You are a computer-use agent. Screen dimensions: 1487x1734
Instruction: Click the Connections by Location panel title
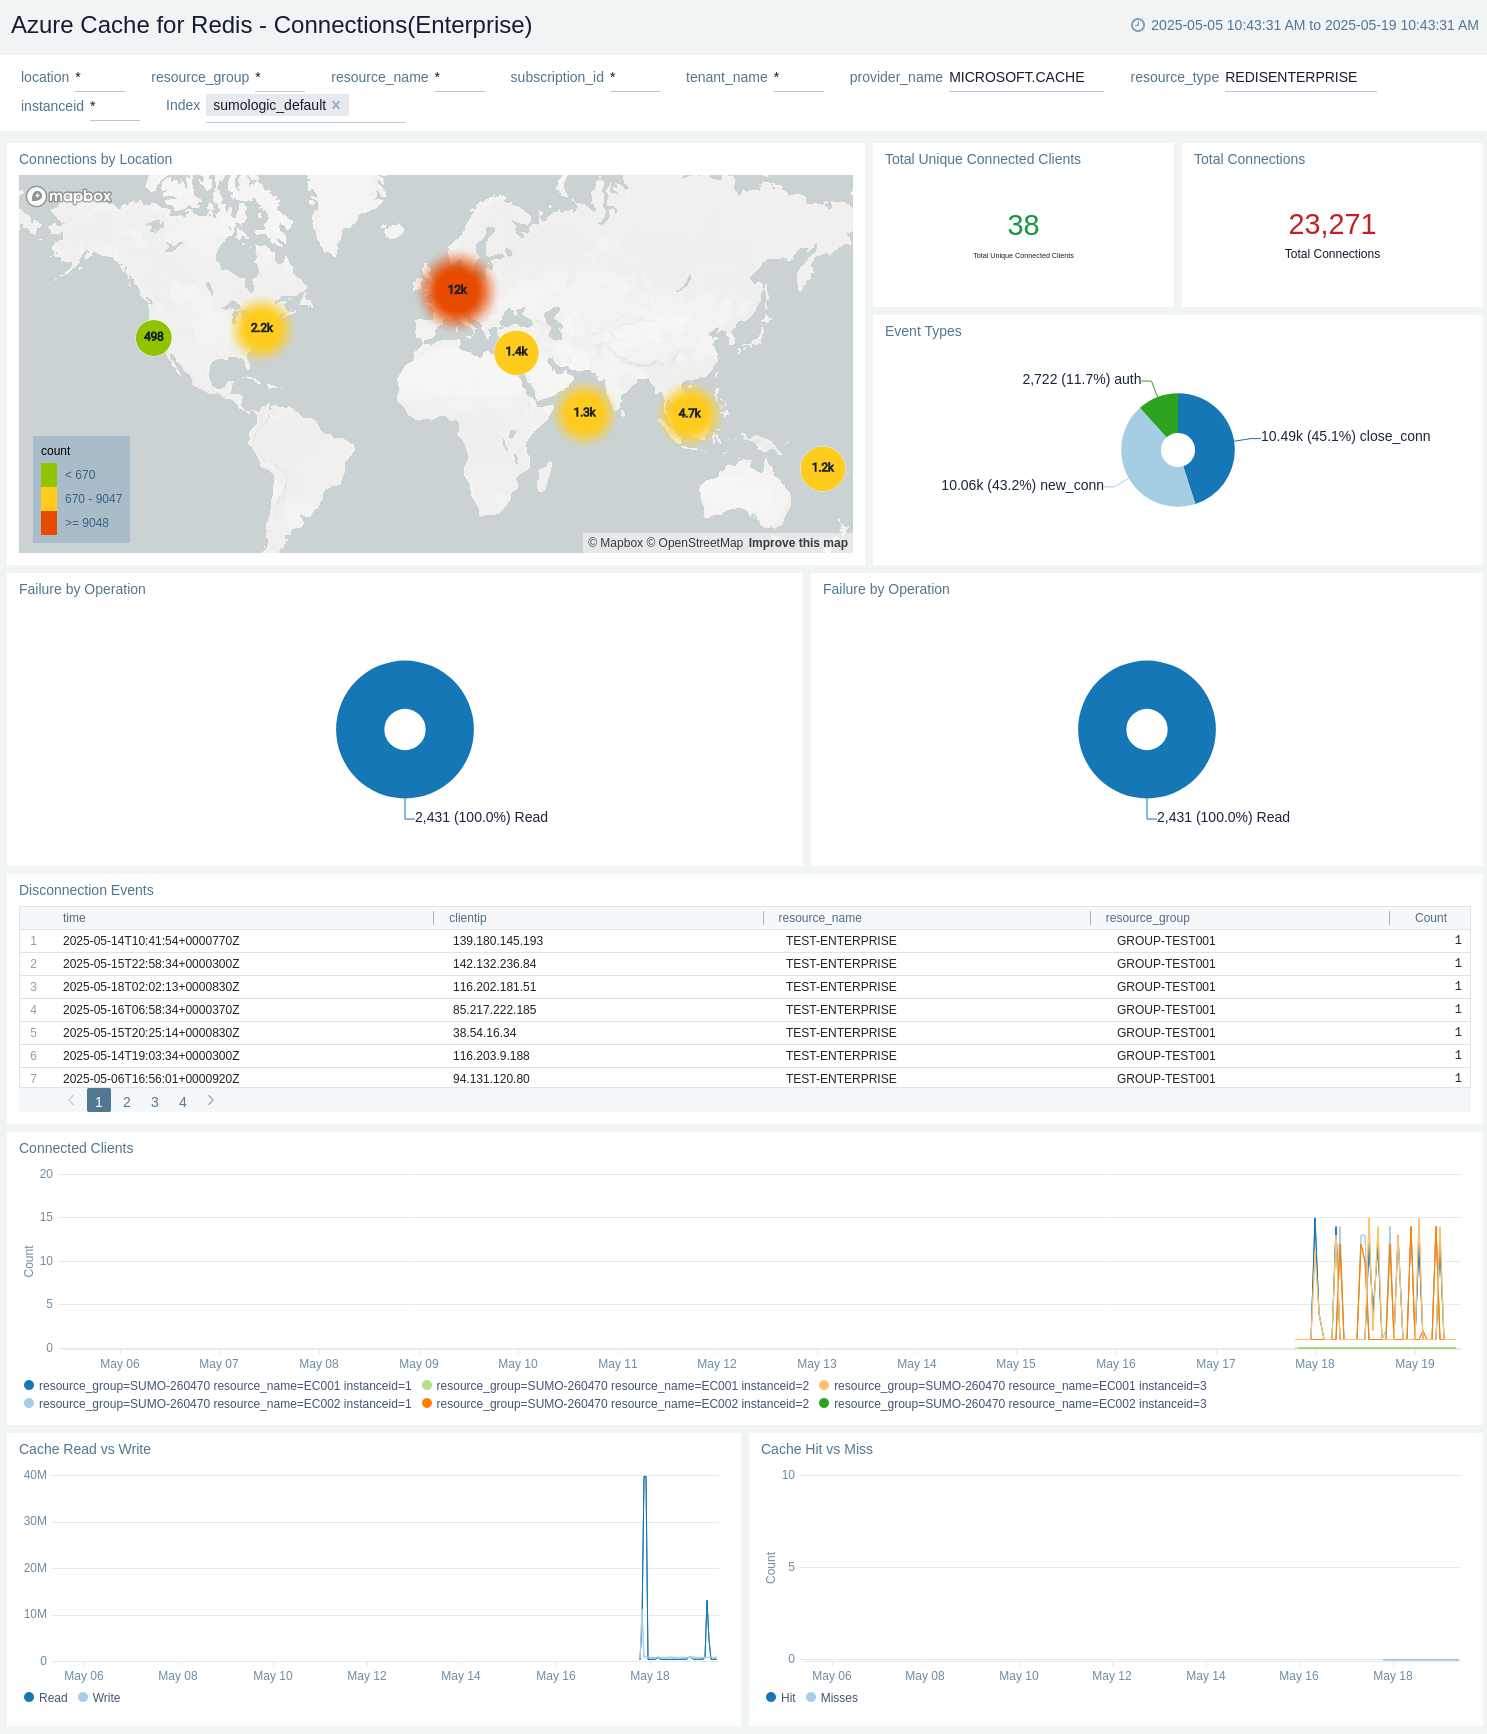tap(95, 159)
